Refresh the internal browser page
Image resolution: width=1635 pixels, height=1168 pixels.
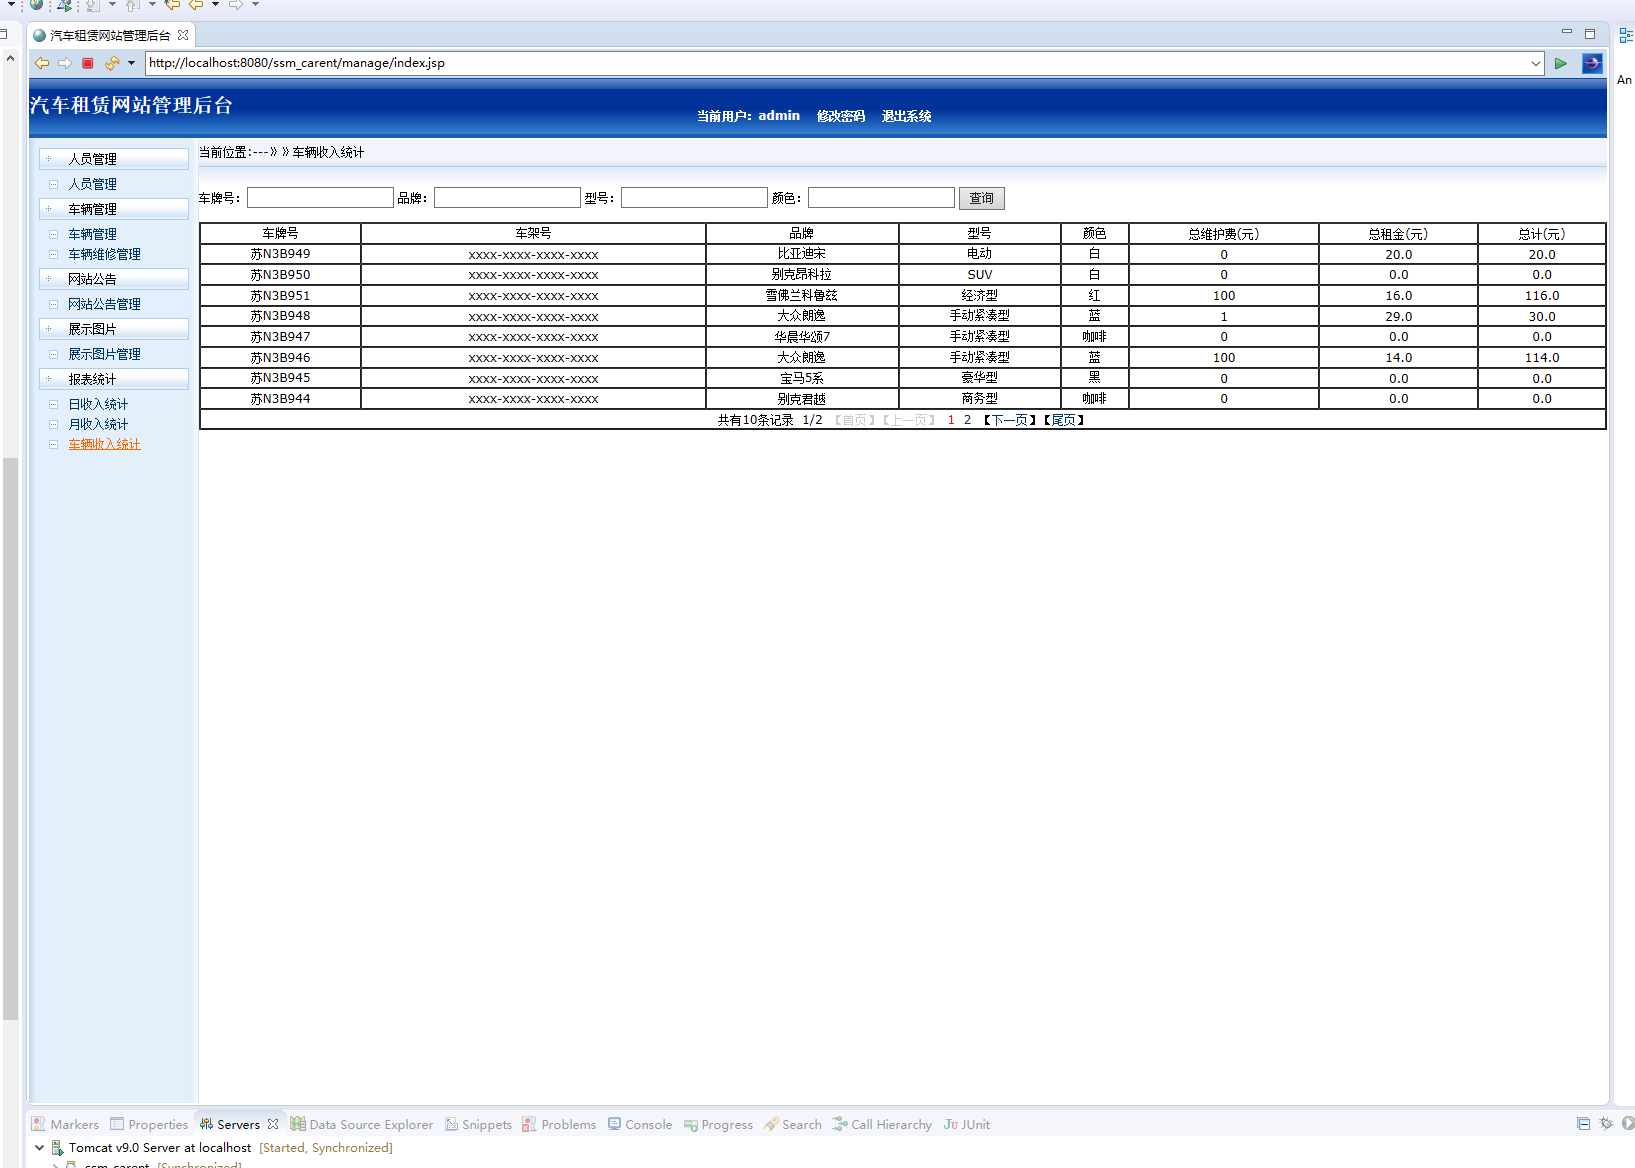(x=111, y=63)
